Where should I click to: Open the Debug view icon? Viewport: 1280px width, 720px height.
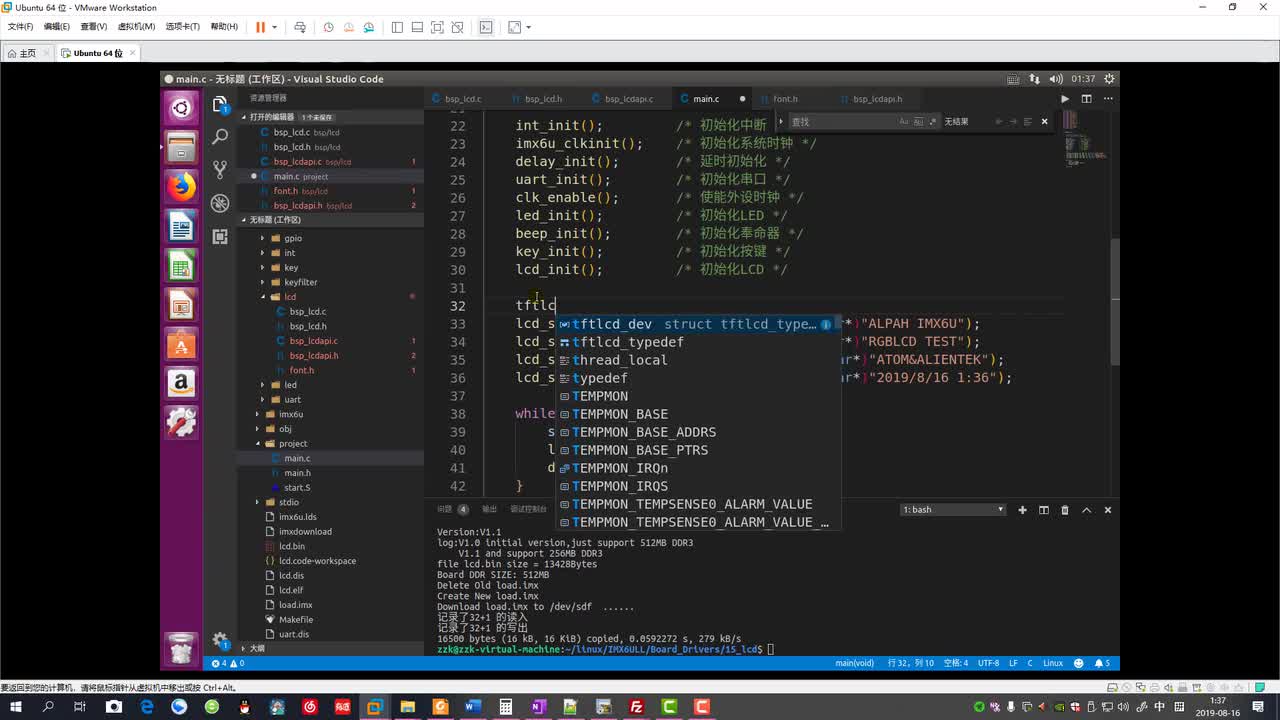[x=220, y=203]
